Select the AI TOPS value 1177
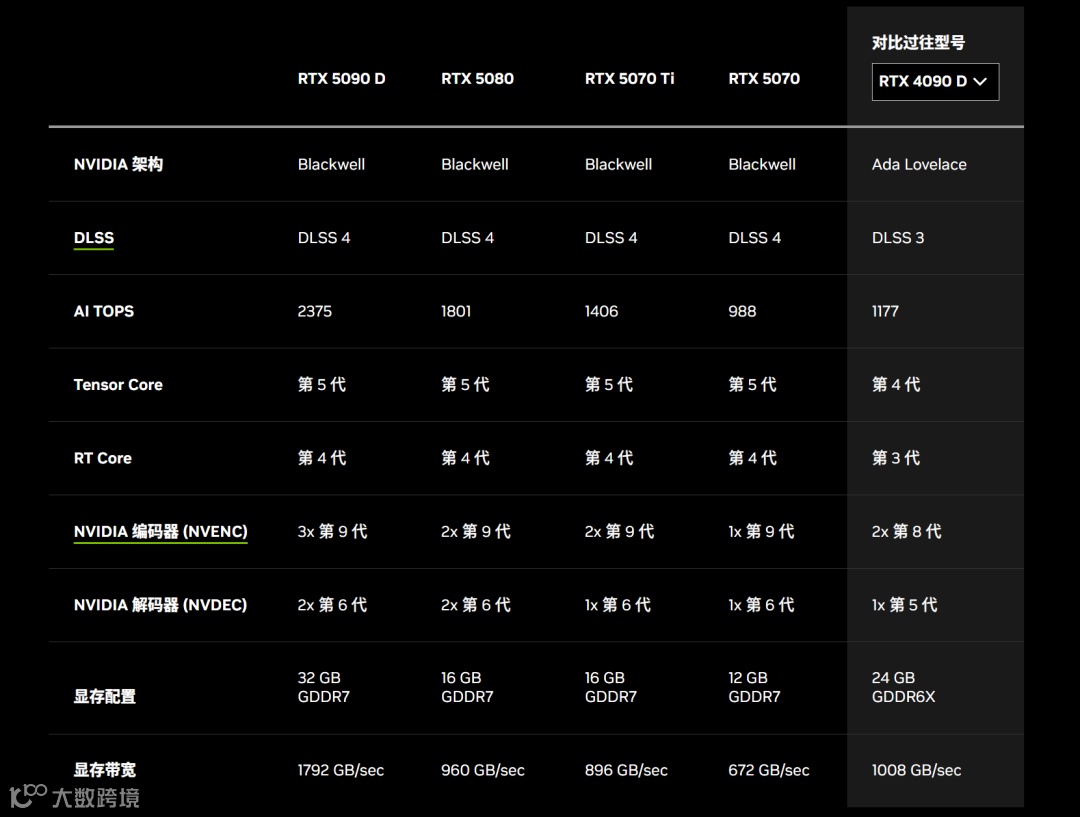Screen dimensions: 1080x817 click(x=885, y=311)
